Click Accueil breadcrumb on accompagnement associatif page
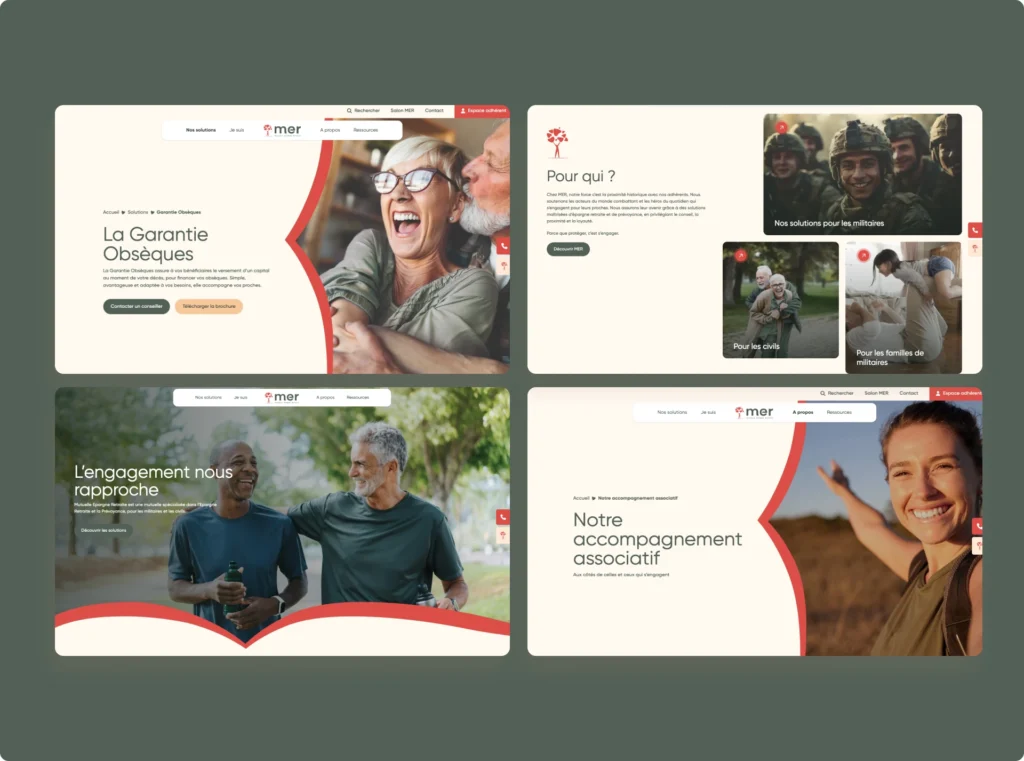This screenshot has height=761, width=1024. tap(581, 498)
